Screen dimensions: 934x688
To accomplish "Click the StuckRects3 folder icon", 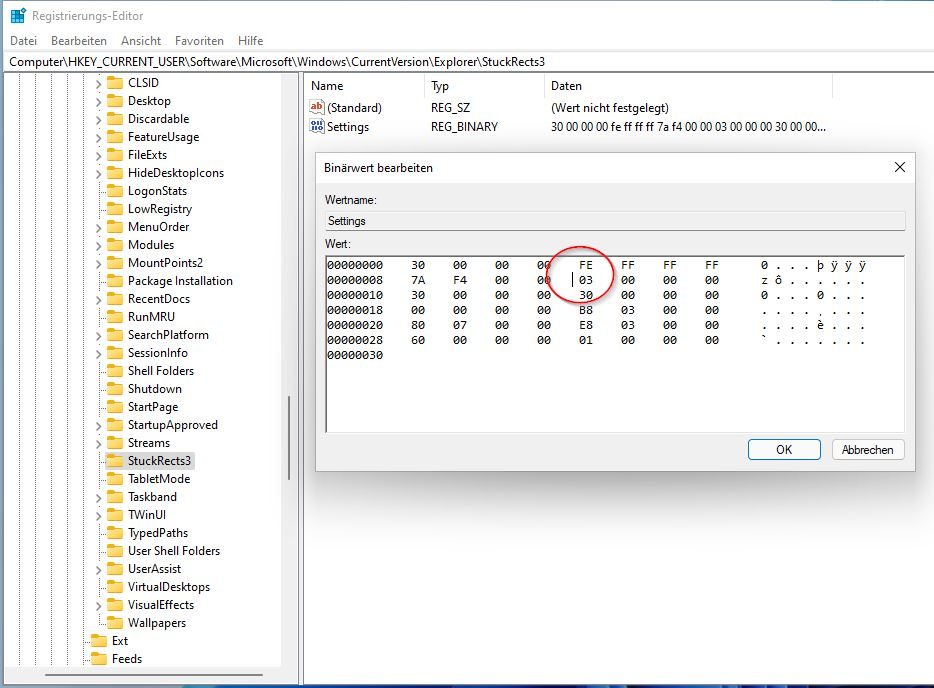I will coord(115,461).
